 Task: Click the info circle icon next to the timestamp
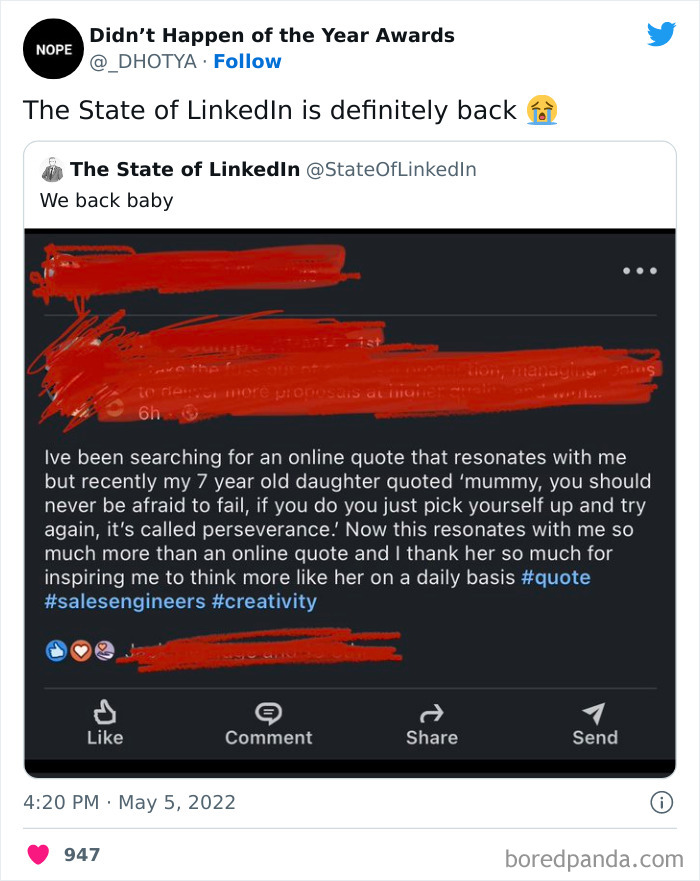tap(662, 802)
